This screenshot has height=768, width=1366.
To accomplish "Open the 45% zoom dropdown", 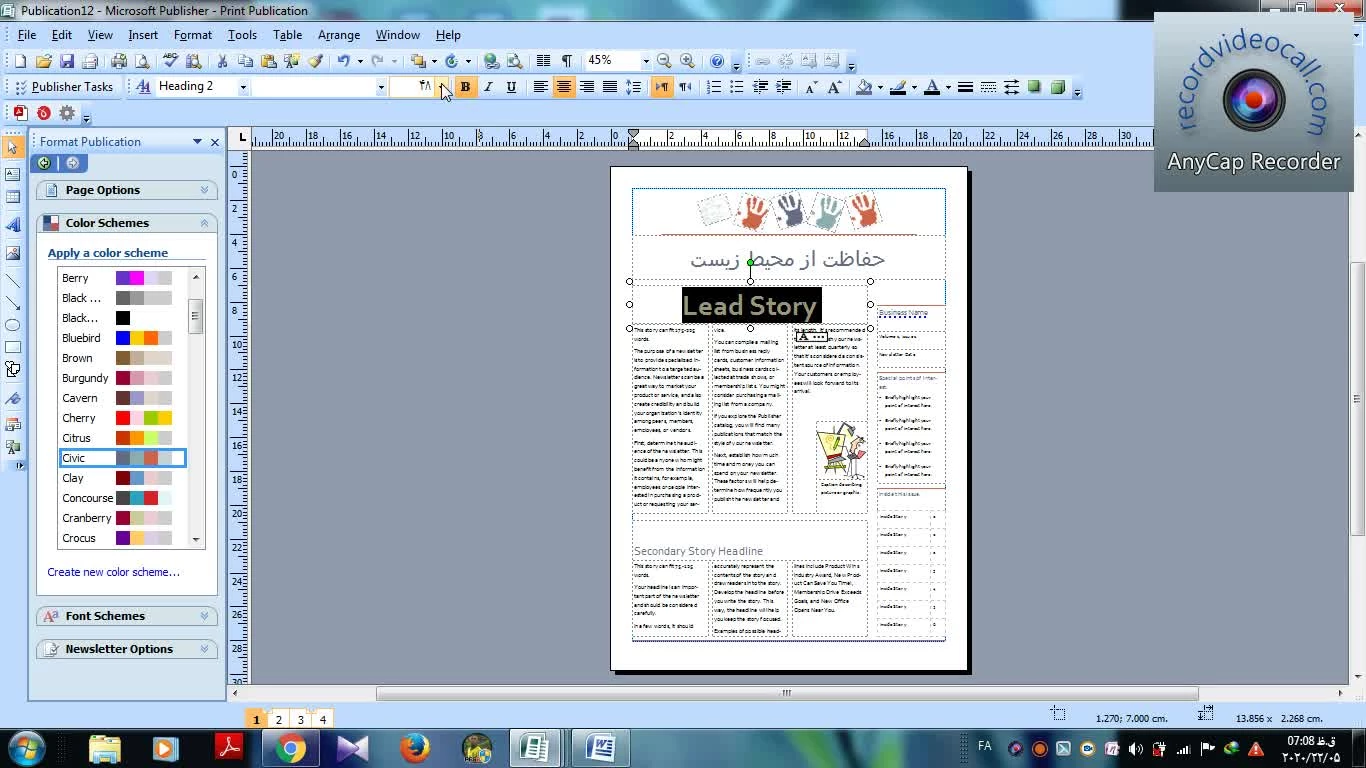I will click(645, 61).
